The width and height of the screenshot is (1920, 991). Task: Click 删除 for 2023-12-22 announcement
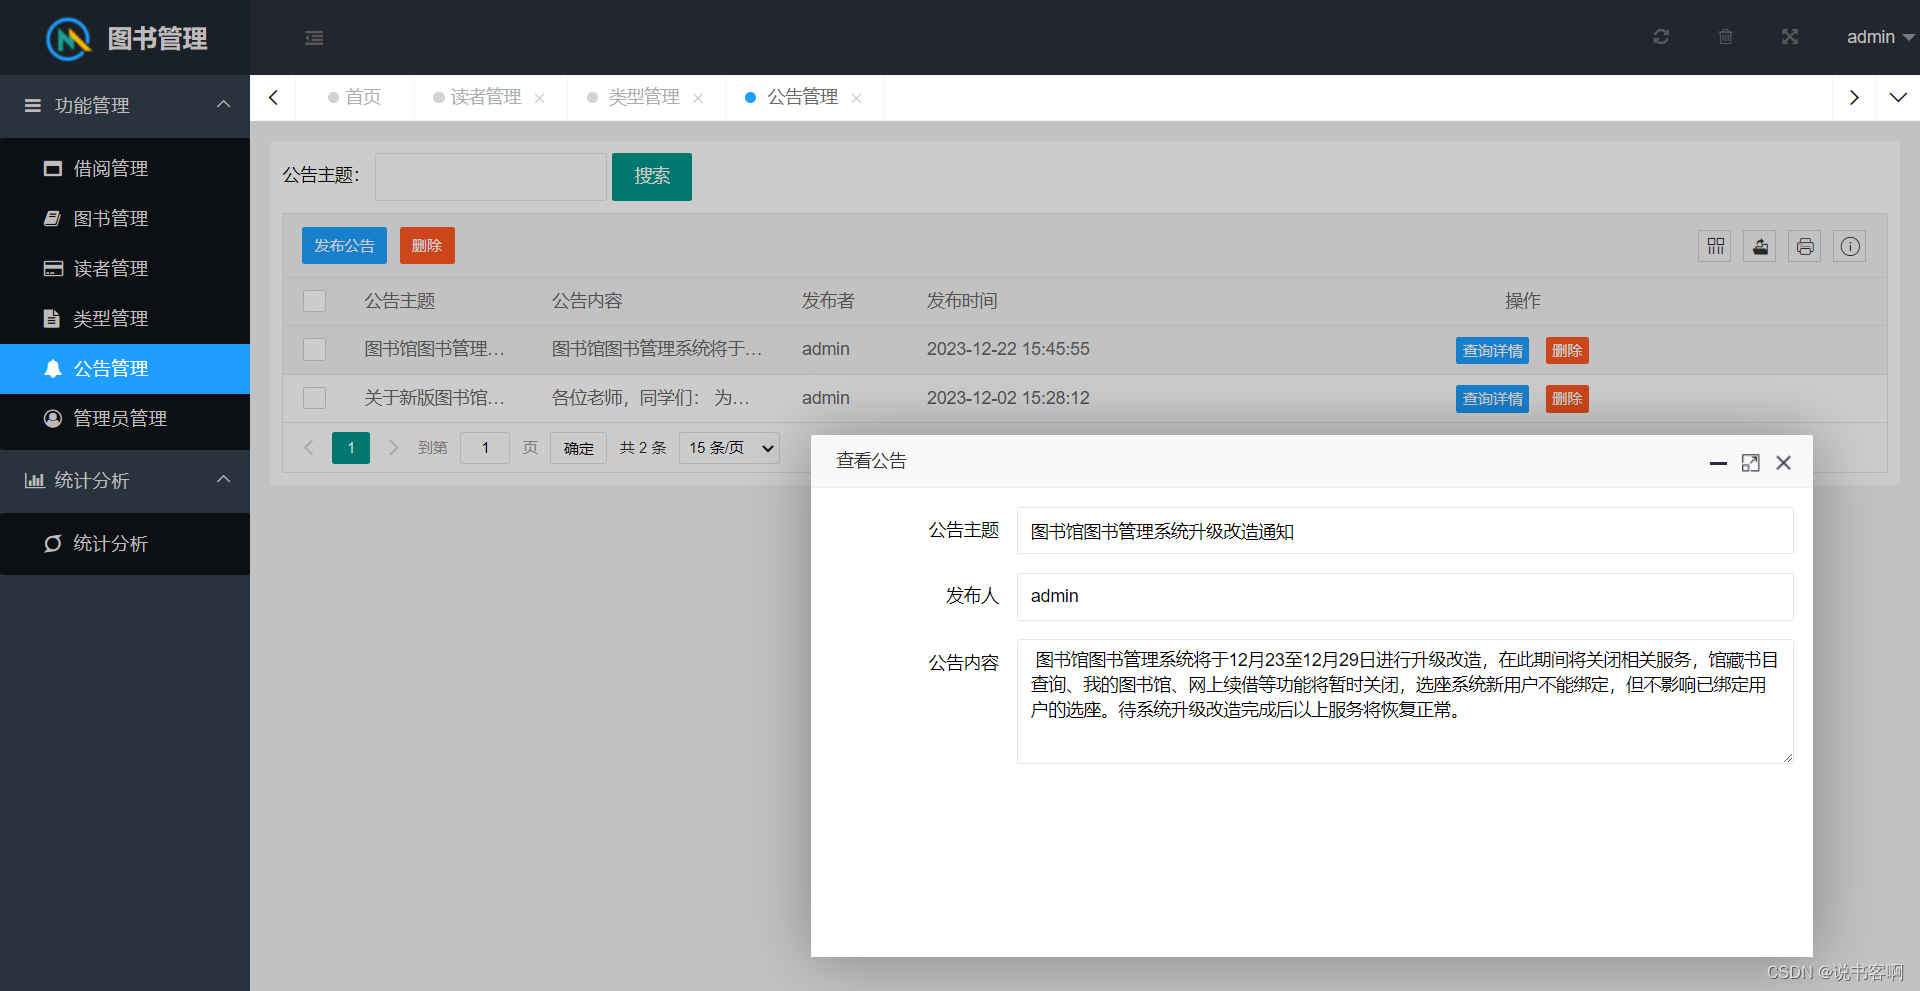click(1567, 351)
